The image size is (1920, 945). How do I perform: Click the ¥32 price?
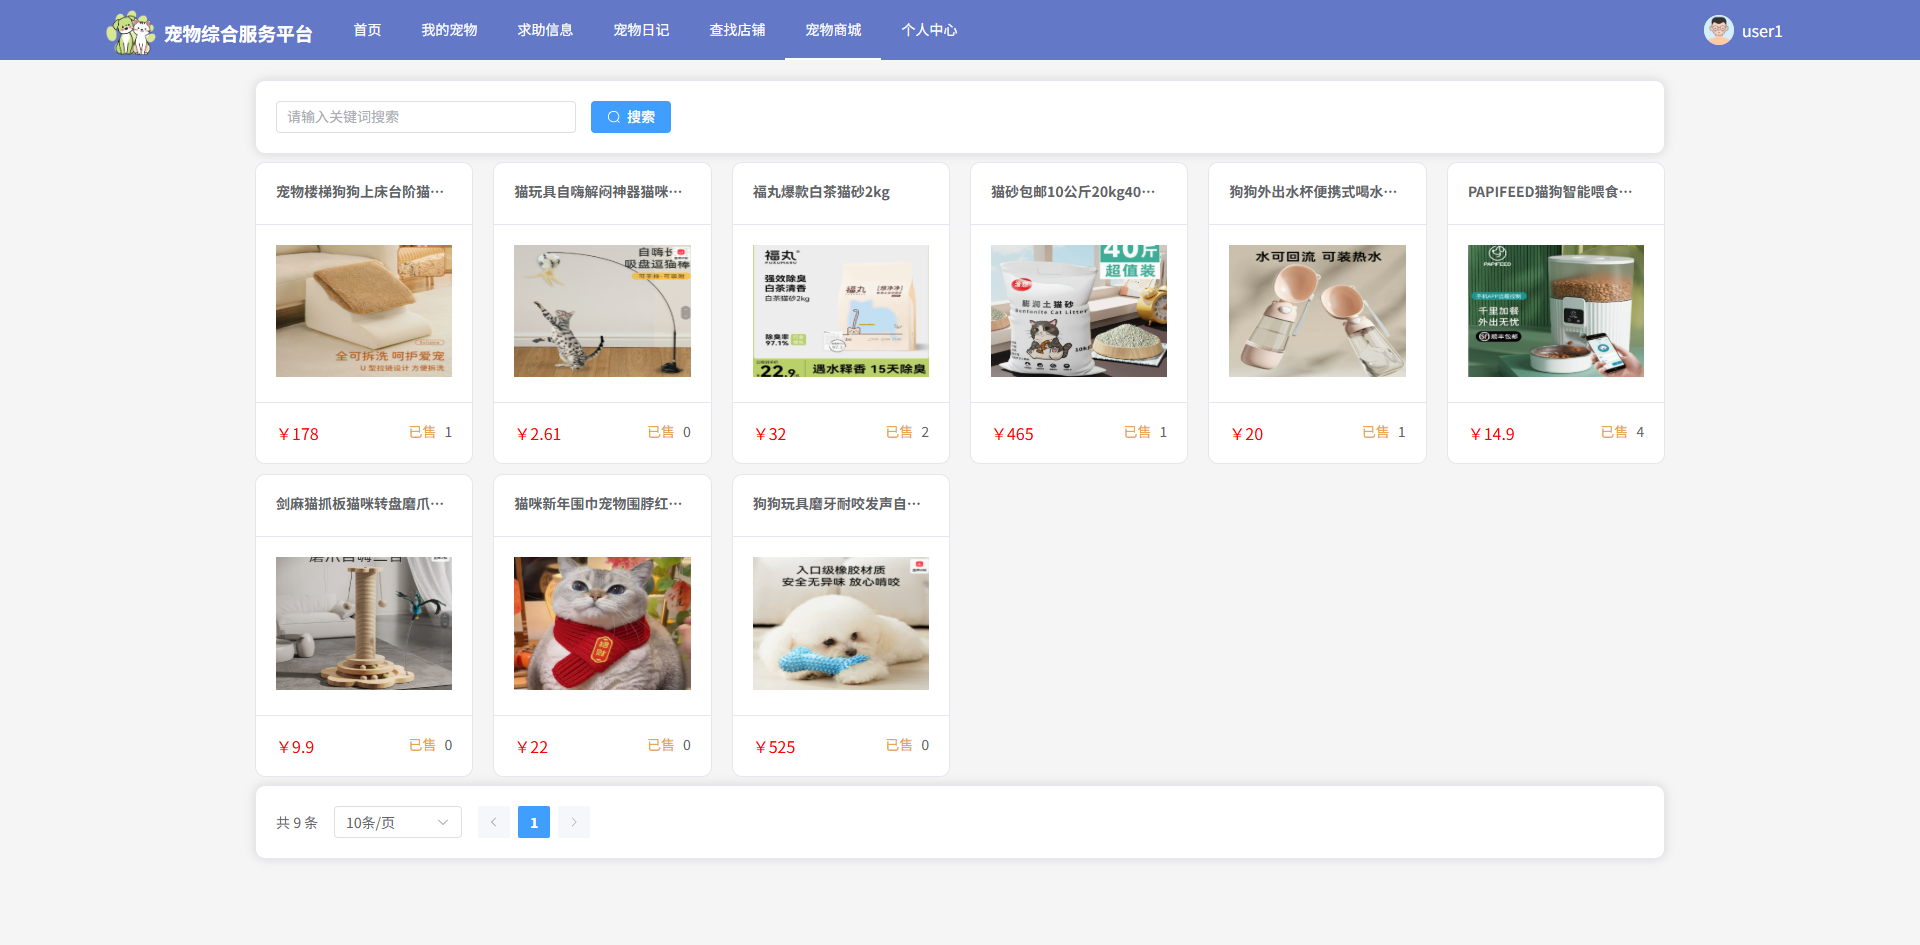[770, 434]
